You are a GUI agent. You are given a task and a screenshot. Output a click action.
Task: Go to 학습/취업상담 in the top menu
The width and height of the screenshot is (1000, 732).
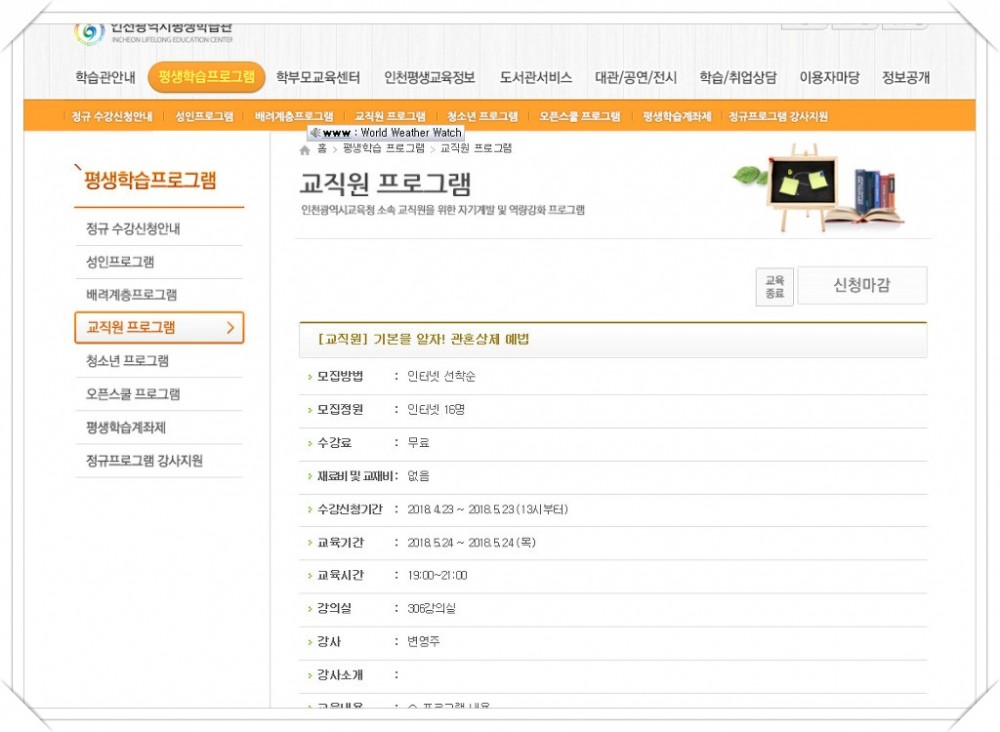click(x=738, y=77)
